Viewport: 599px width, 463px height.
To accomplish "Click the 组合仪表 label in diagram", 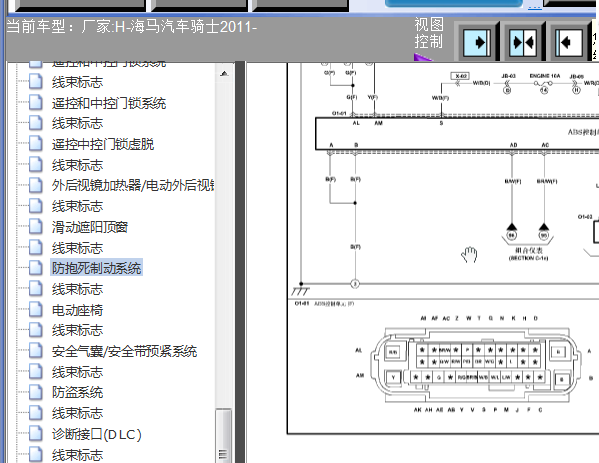I will (529, 251).
